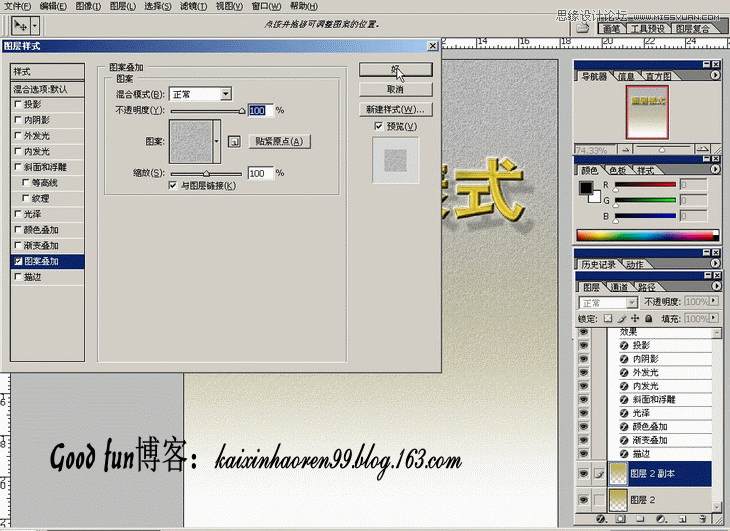The height and width of the screenshot is (531, 730).
Task: Hide the 图层 2 副本 layer eye
Action: [x=583, y=474]
